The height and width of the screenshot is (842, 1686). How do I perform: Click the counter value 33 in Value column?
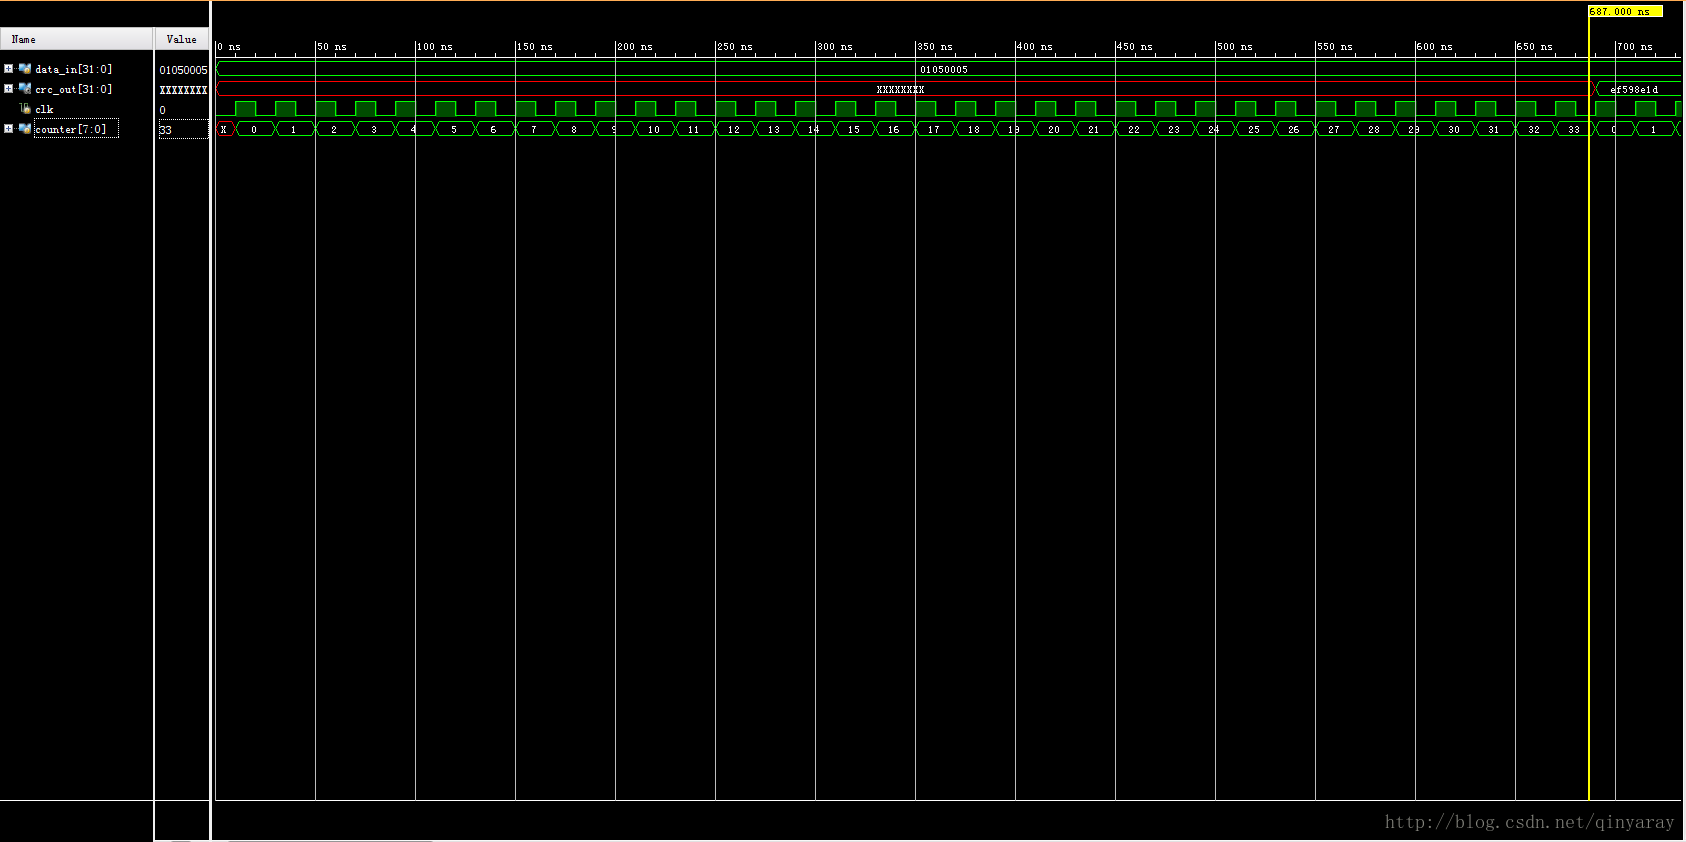[x=166, y=130]
